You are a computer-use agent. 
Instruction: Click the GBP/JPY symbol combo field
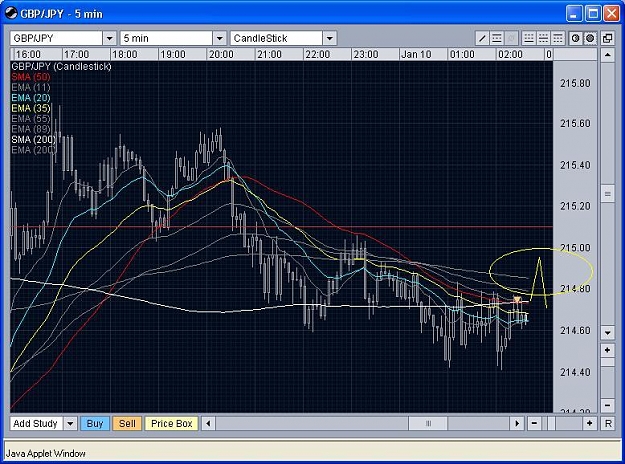[57, 38]
